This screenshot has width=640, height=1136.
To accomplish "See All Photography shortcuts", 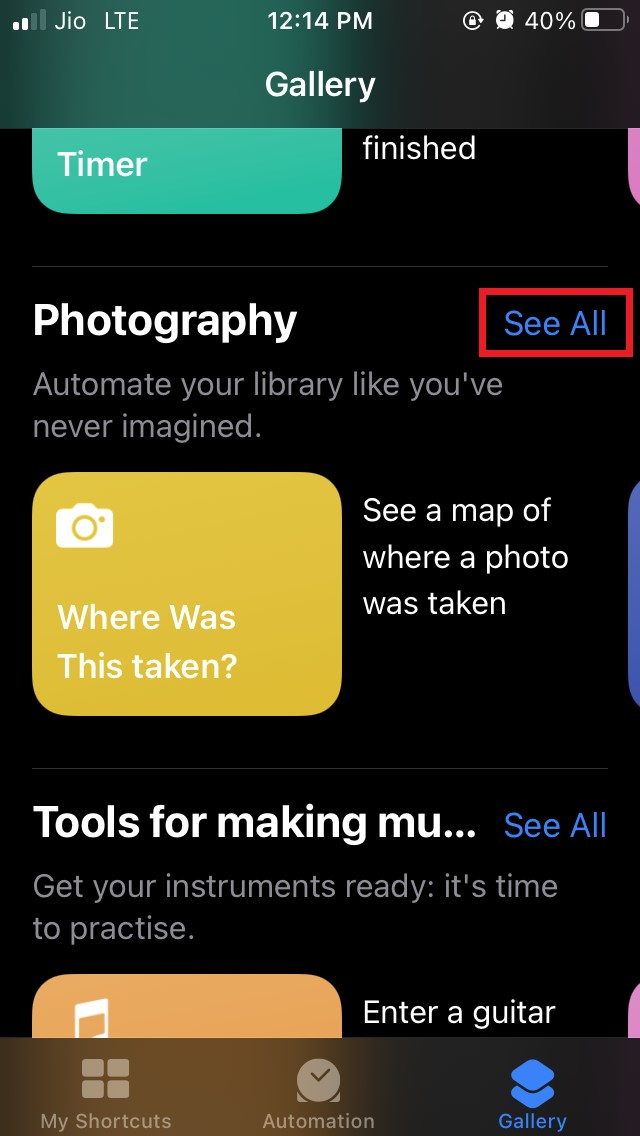I will 555,323.
